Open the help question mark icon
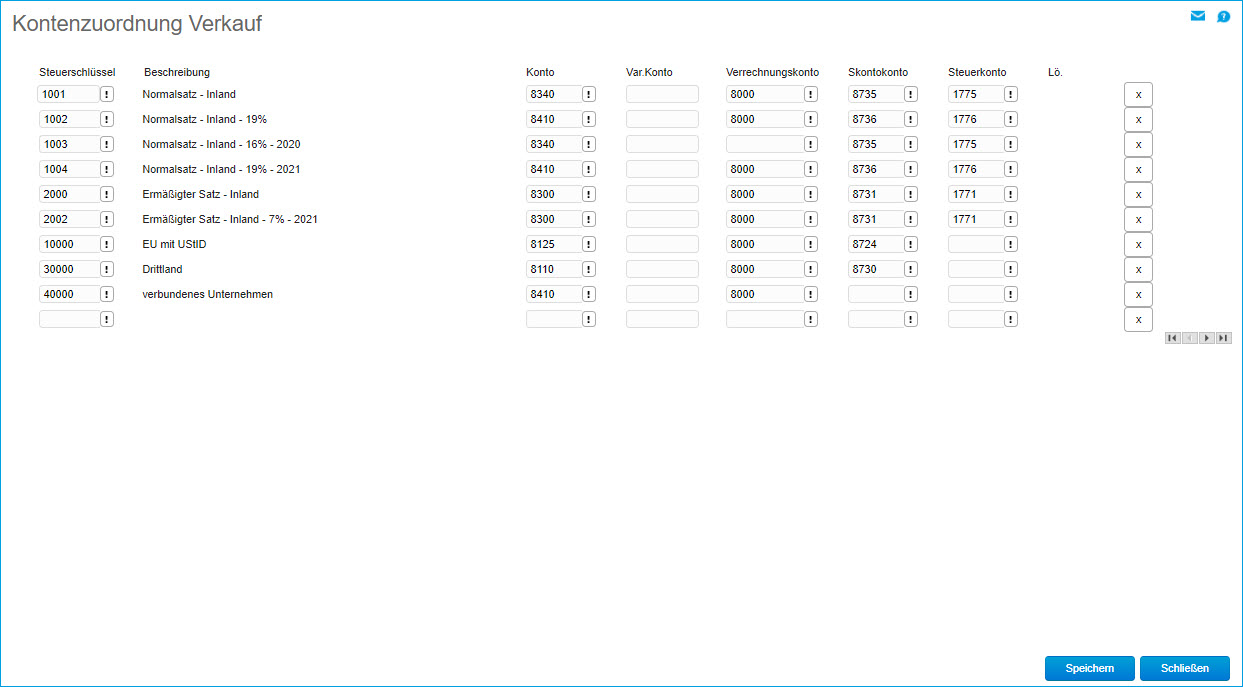 (x=1223, y=17)
